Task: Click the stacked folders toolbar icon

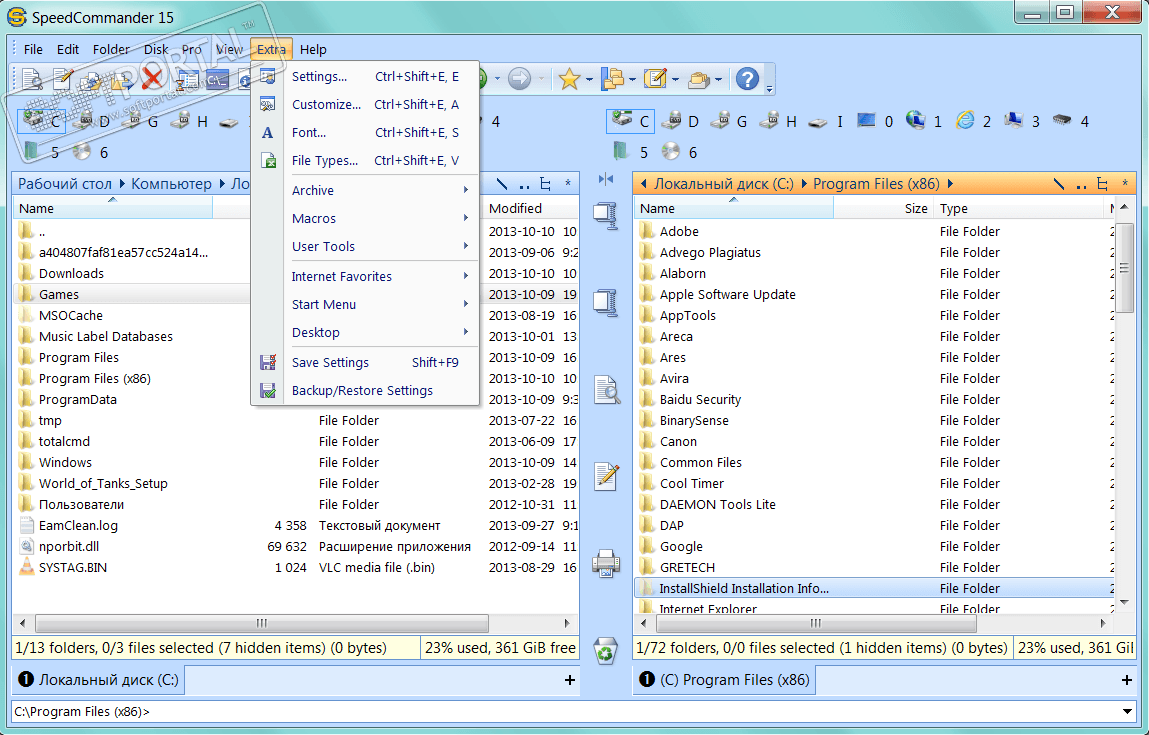Action: pyautogui.click(x=698, y=79)
